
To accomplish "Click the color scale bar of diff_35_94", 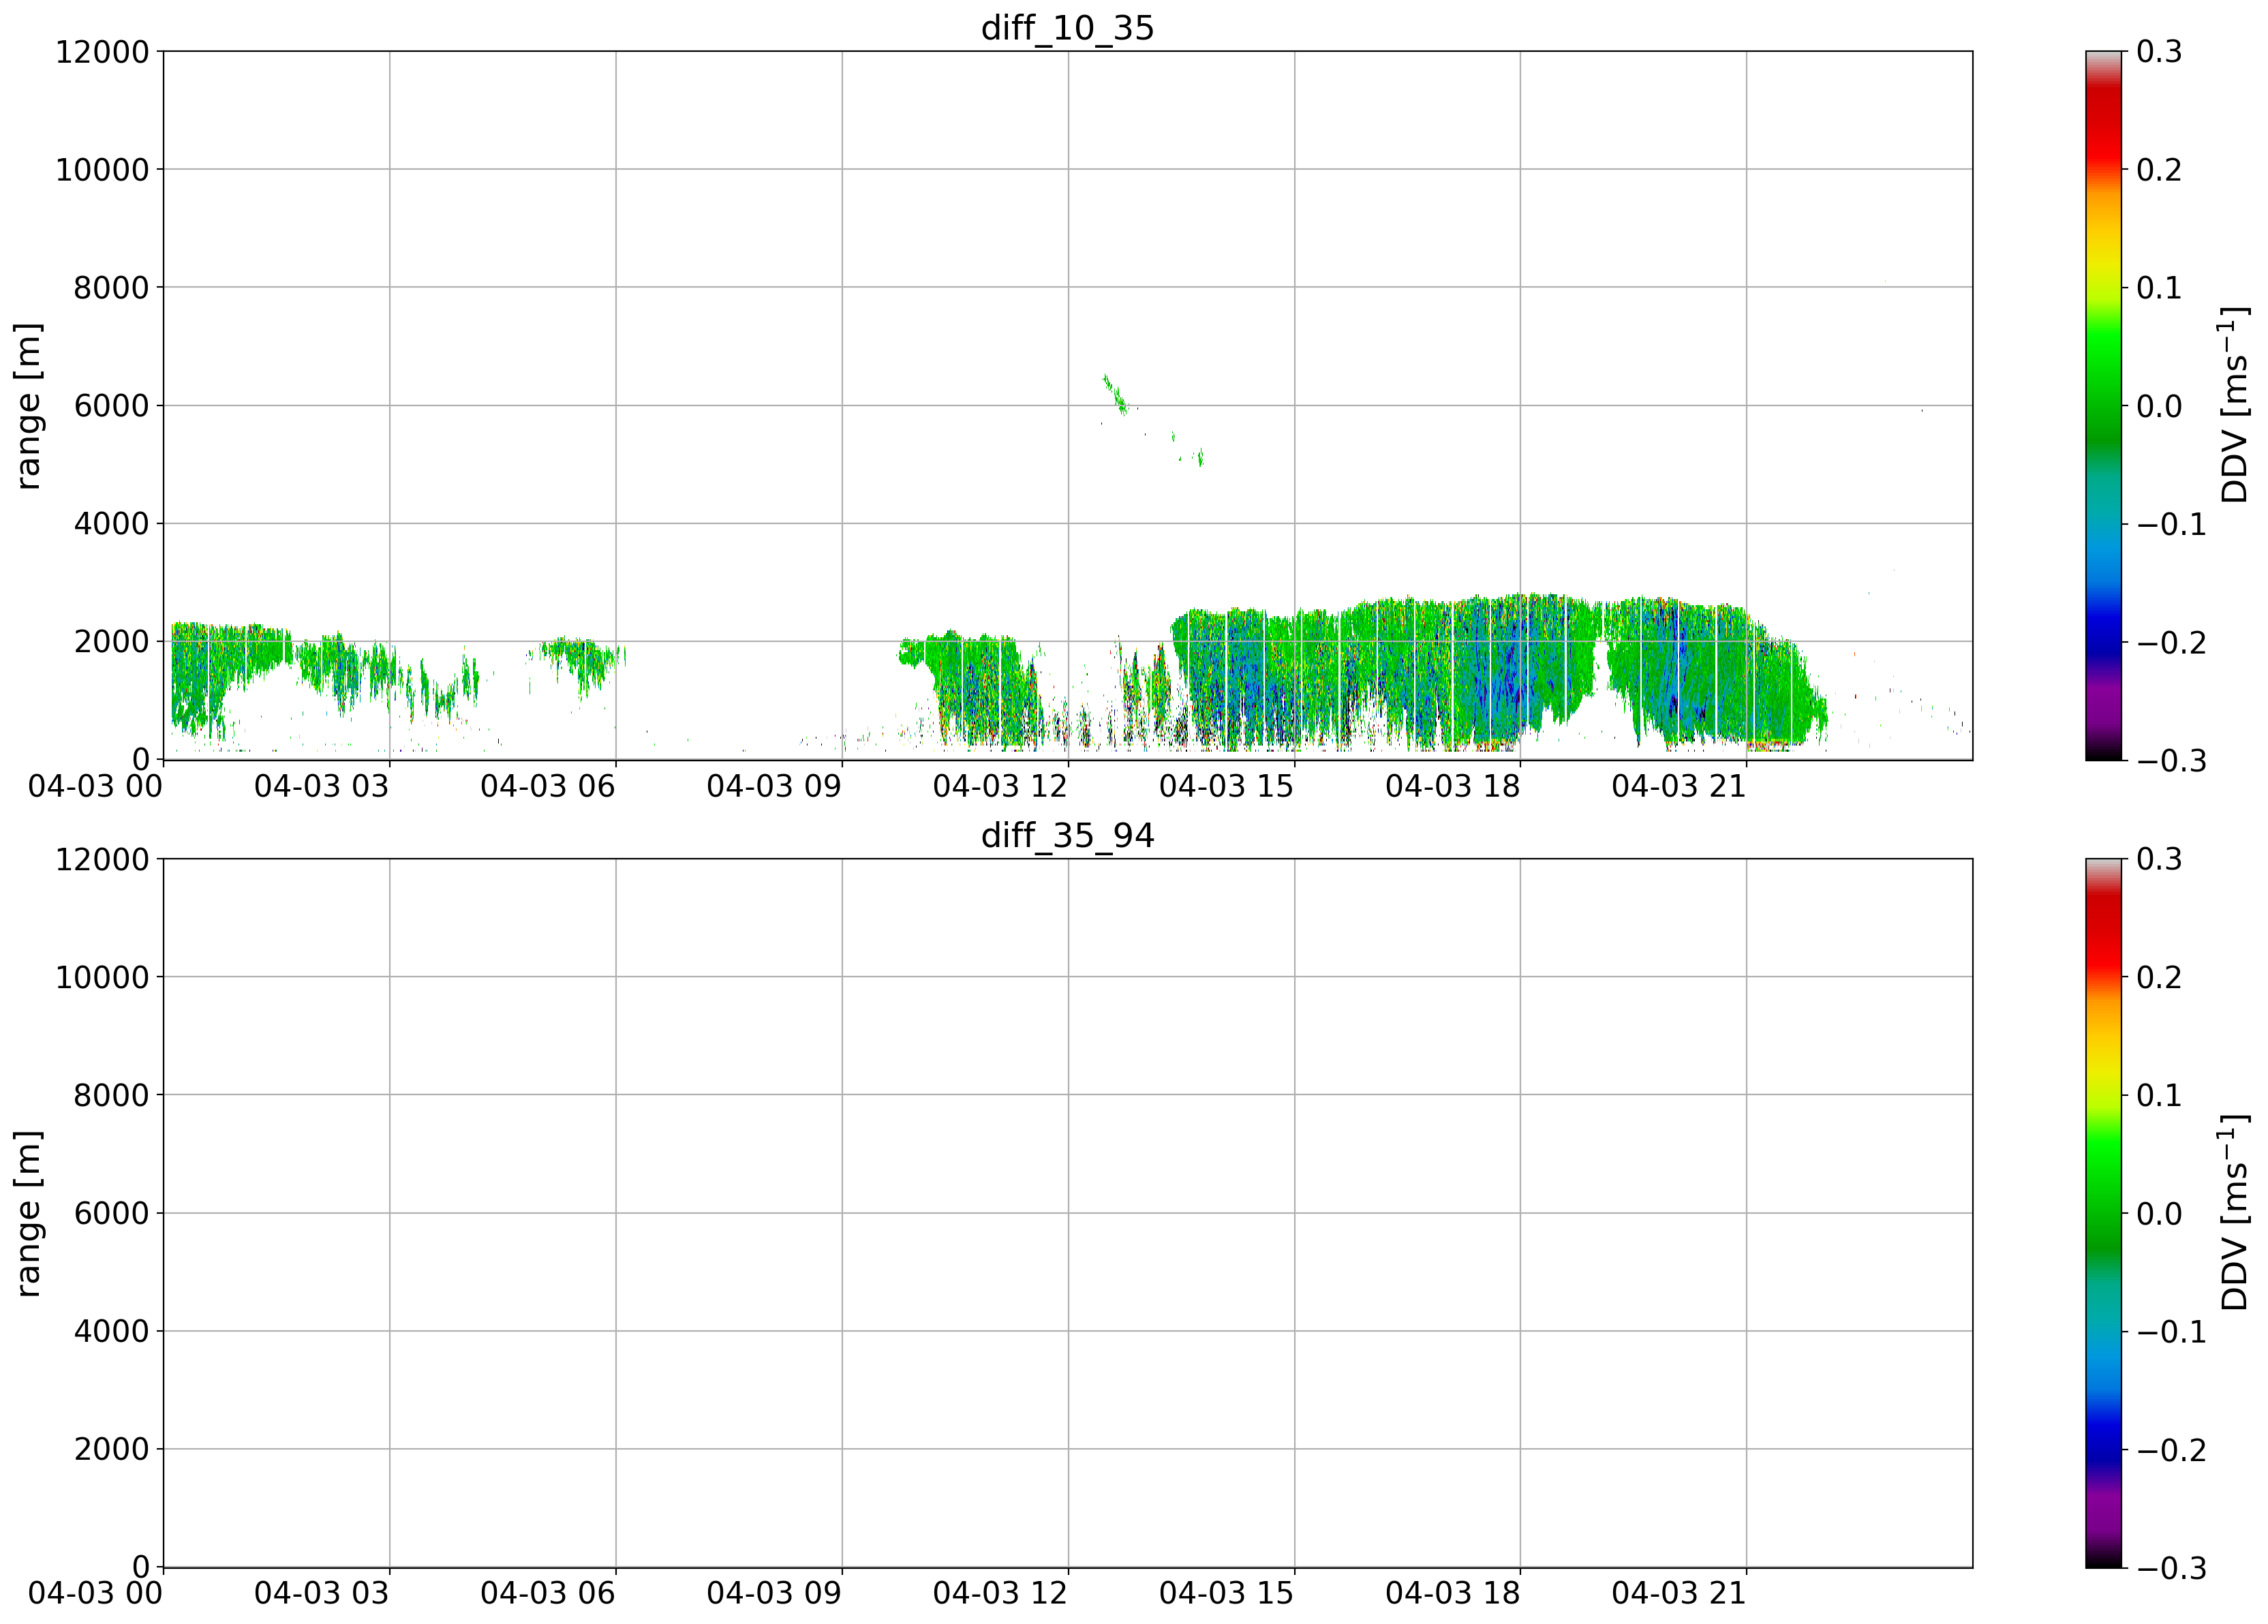I will pos(2103,1213).
